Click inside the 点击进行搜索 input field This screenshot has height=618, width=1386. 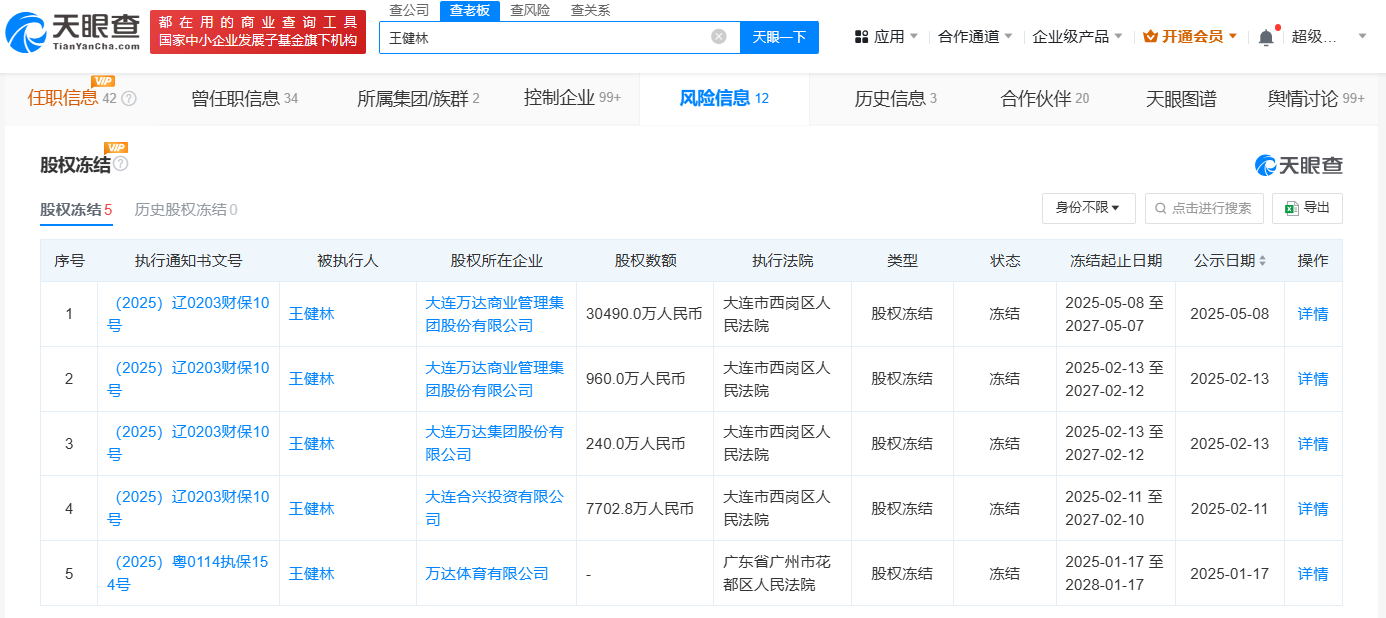[1210, 208]
